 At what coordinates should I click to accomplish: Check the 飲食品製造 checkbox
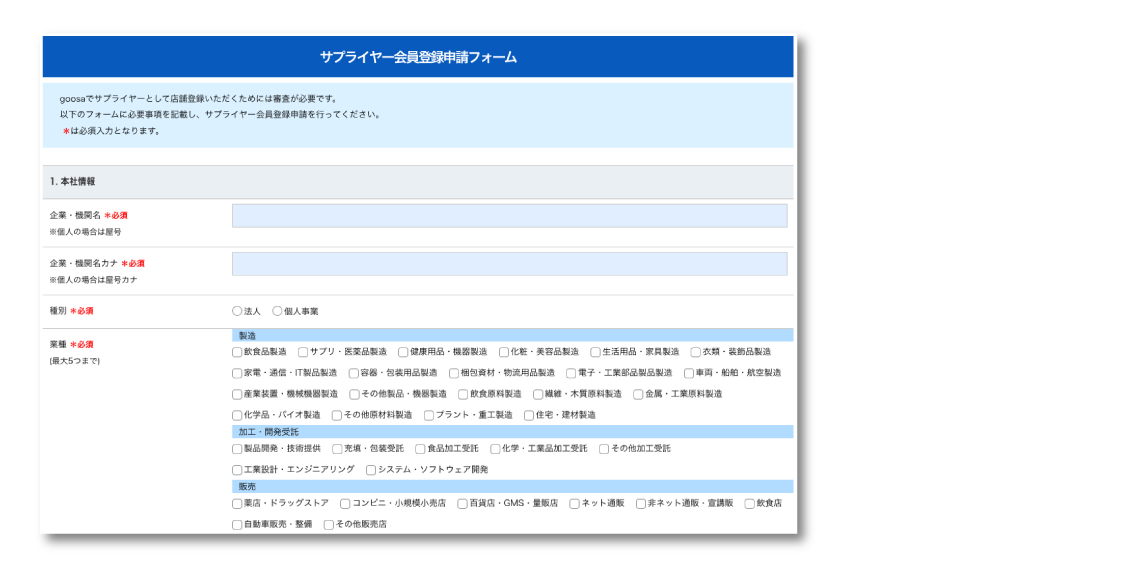click(x=237, y=352)
